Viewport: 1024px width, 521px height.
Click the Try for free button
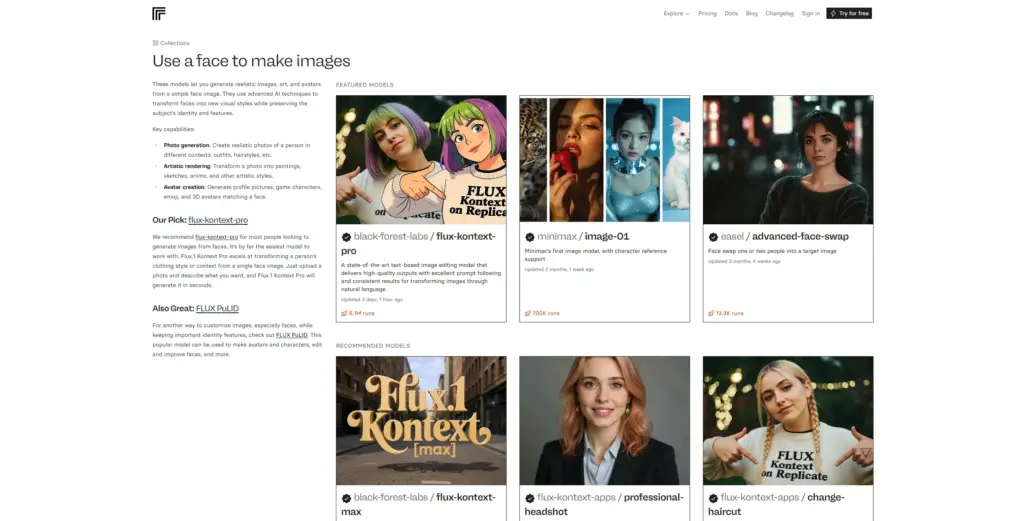(x=849, y=13)
